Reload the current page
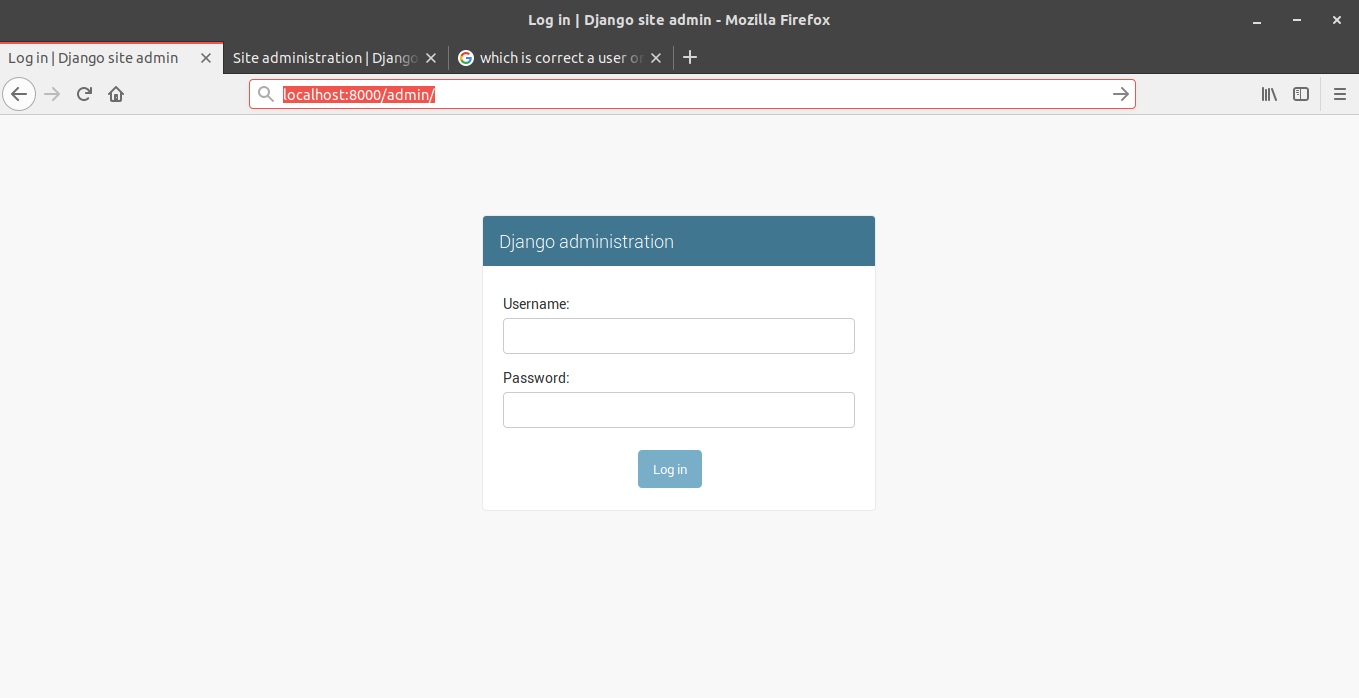Screen dimensions: 1359x698 84,94
